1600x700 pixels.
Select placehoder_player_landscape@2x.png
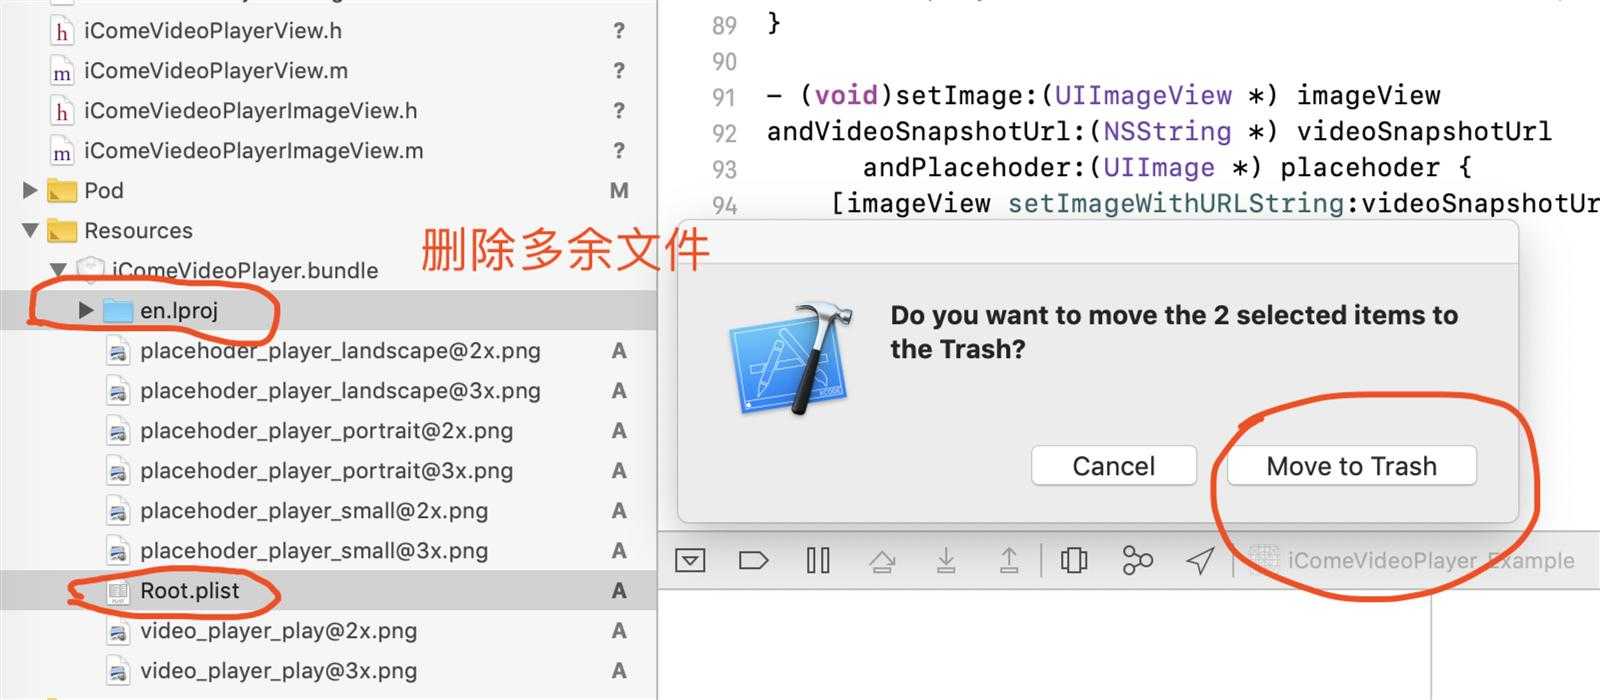[340, 351]
